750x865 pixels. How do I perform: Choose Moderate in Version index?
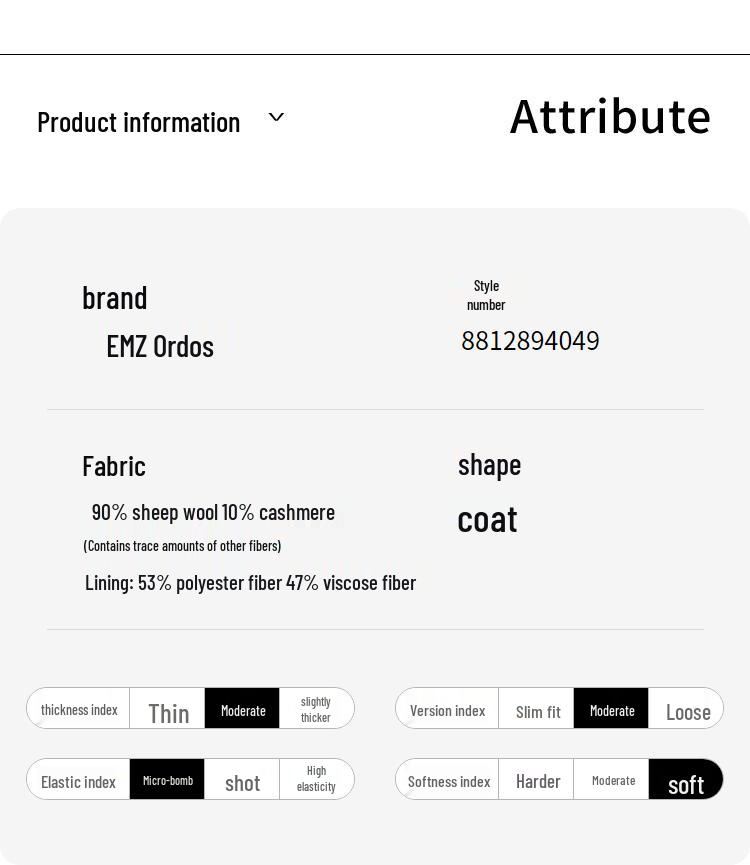point(611,709)
